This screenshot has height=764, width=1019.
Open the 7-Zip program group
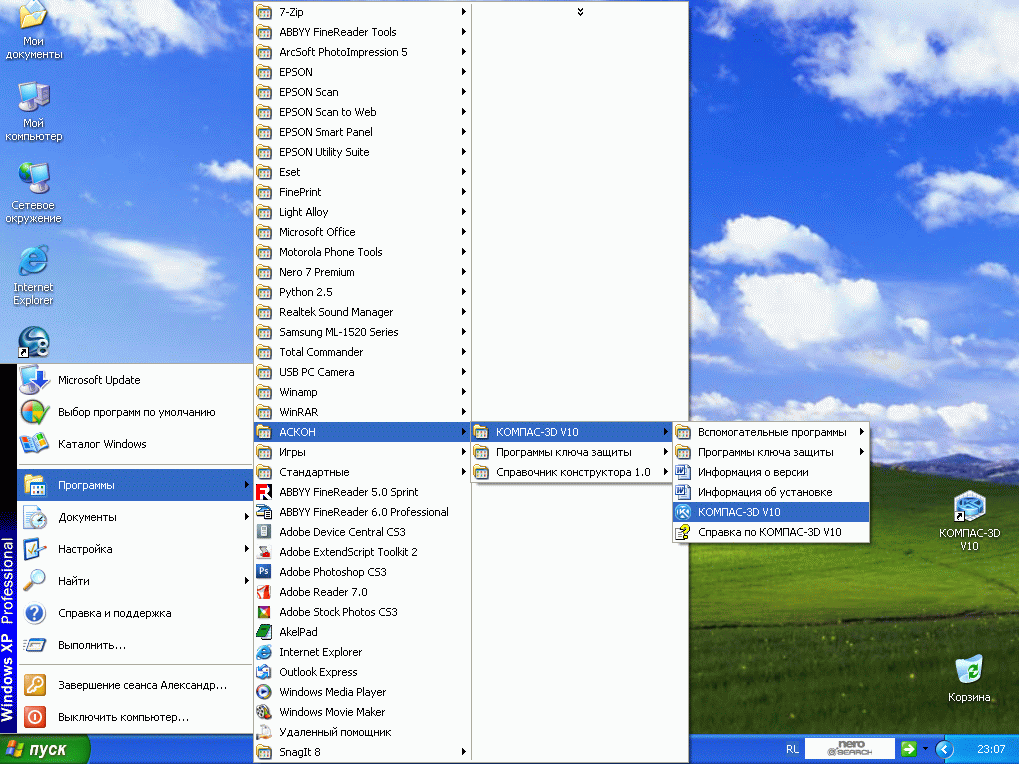(362, 12)
